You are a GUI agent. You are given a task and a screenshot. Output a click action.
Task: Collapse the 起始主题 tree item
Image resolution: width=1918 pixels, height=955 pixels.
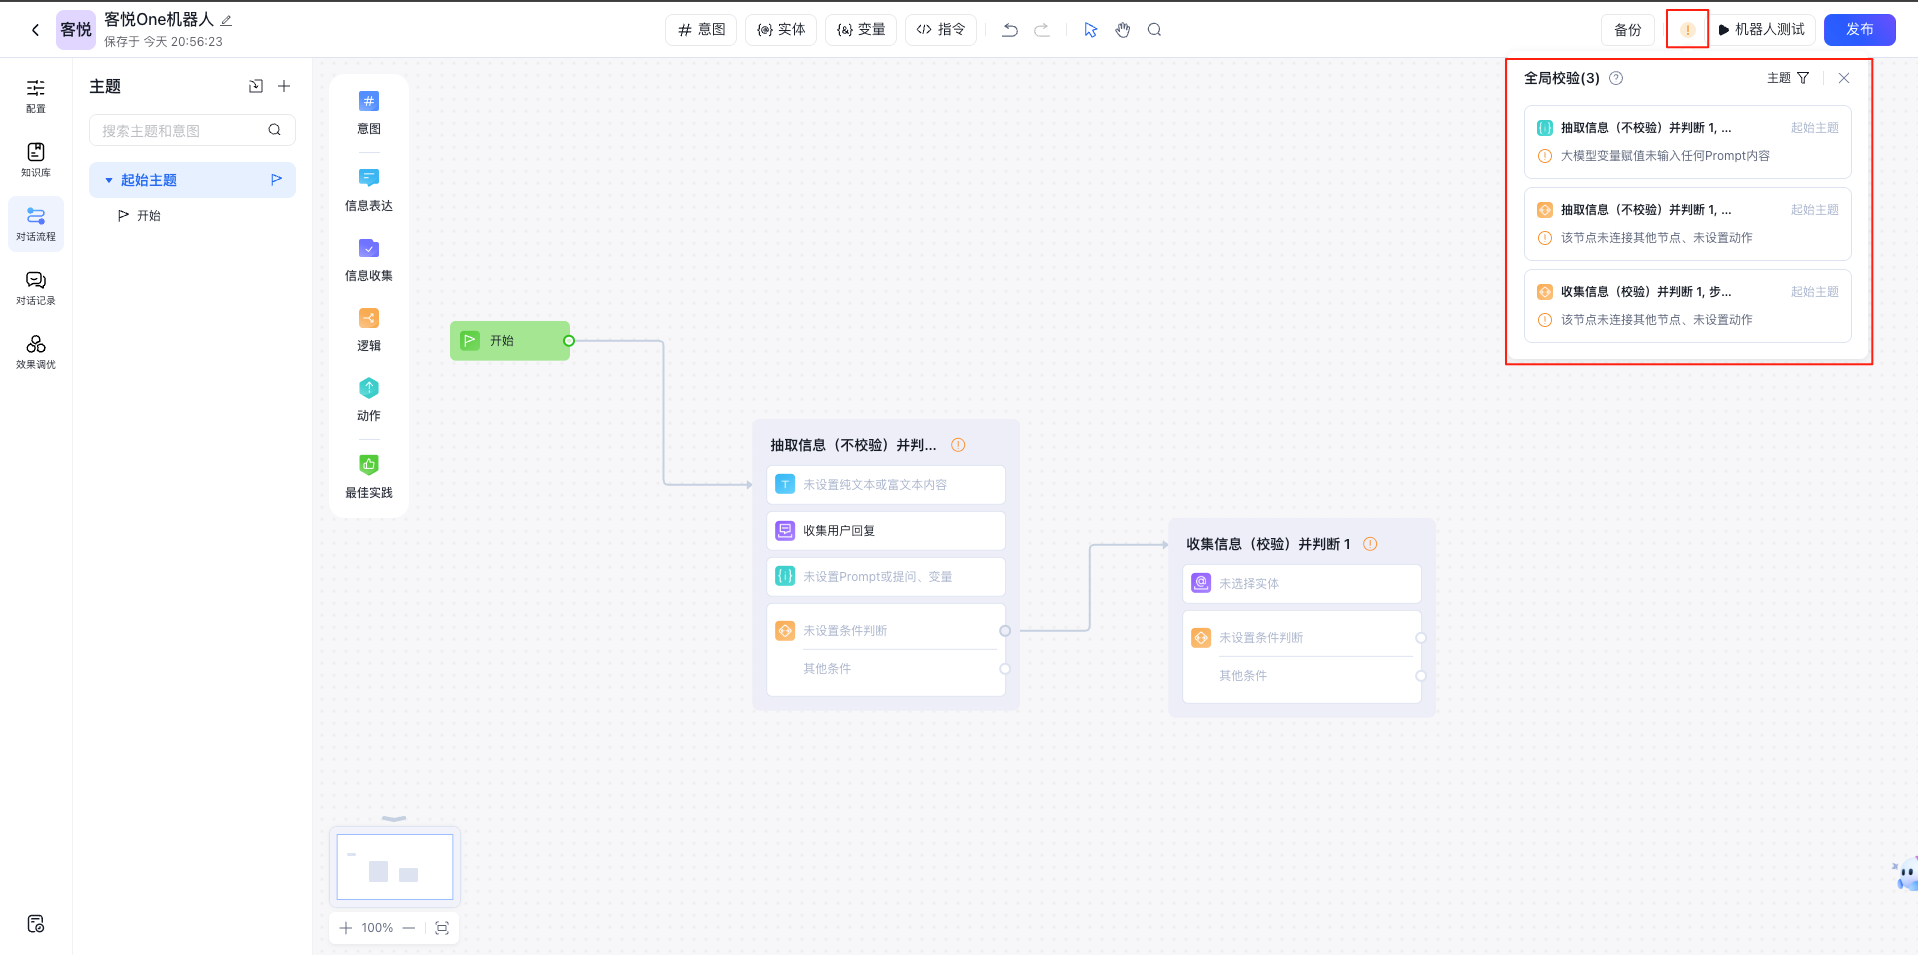click(109, 180)
